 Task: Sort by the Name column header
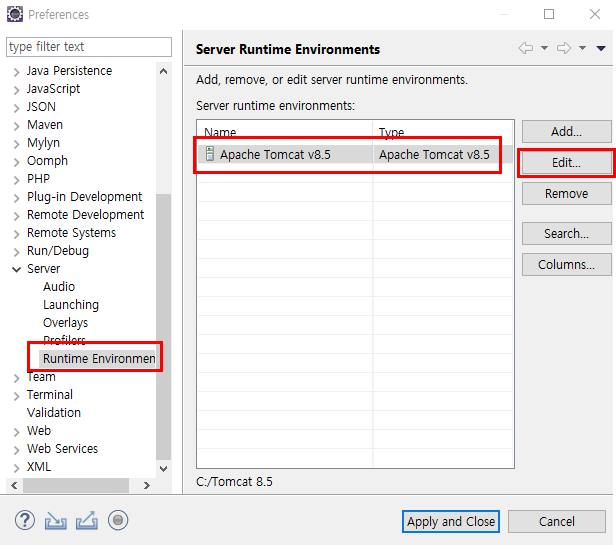285,132
